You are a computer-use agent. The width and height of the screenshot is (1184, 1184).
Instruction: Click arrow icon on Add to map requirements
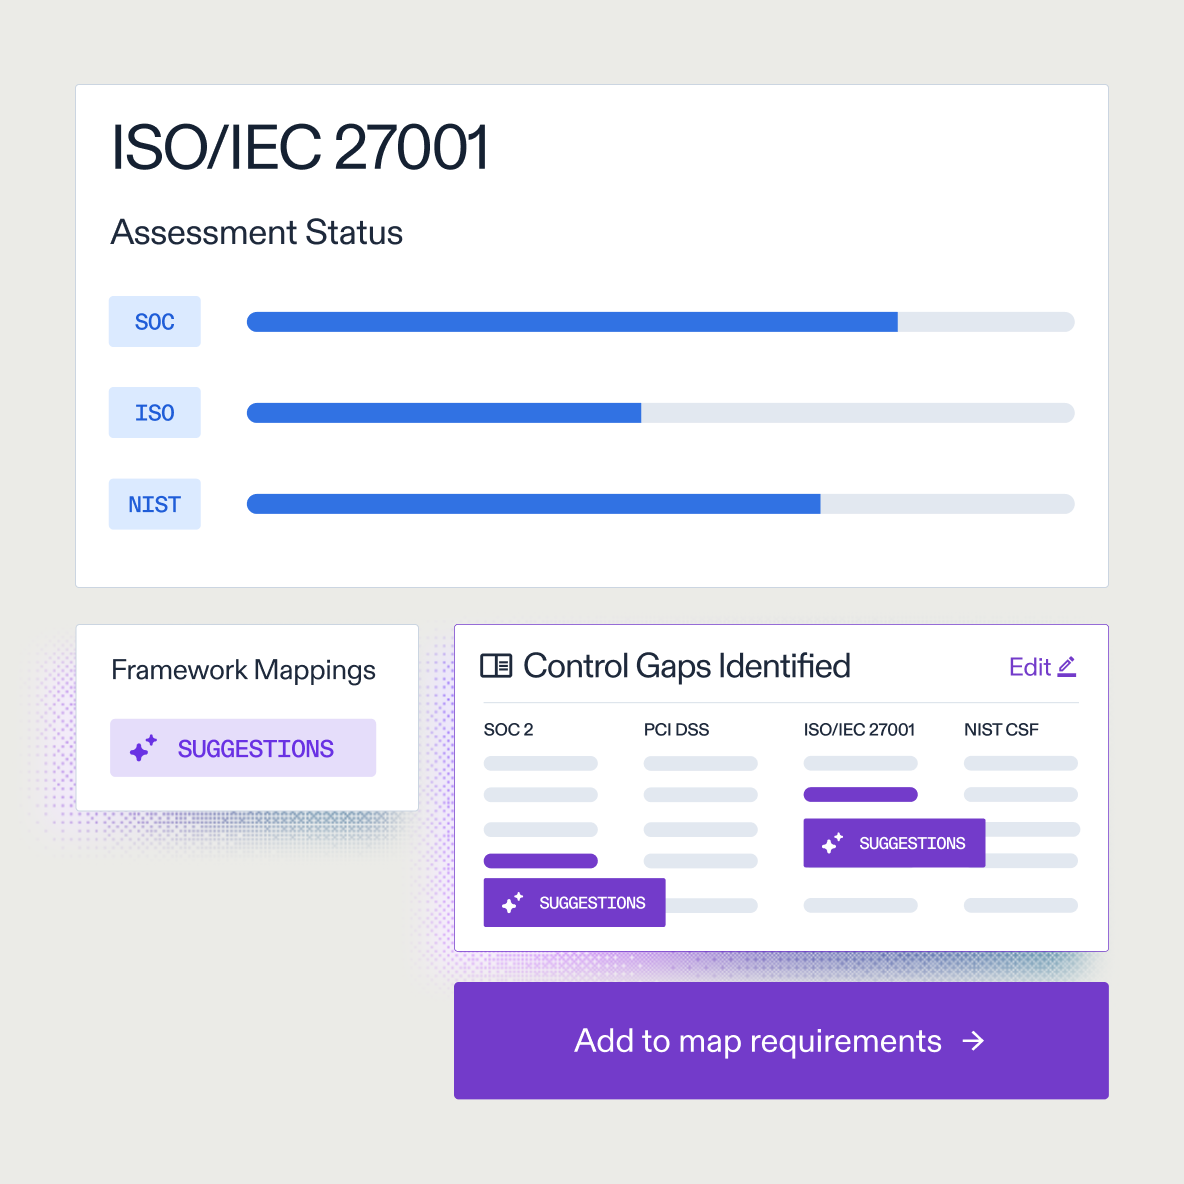(x=973, y=1041)
